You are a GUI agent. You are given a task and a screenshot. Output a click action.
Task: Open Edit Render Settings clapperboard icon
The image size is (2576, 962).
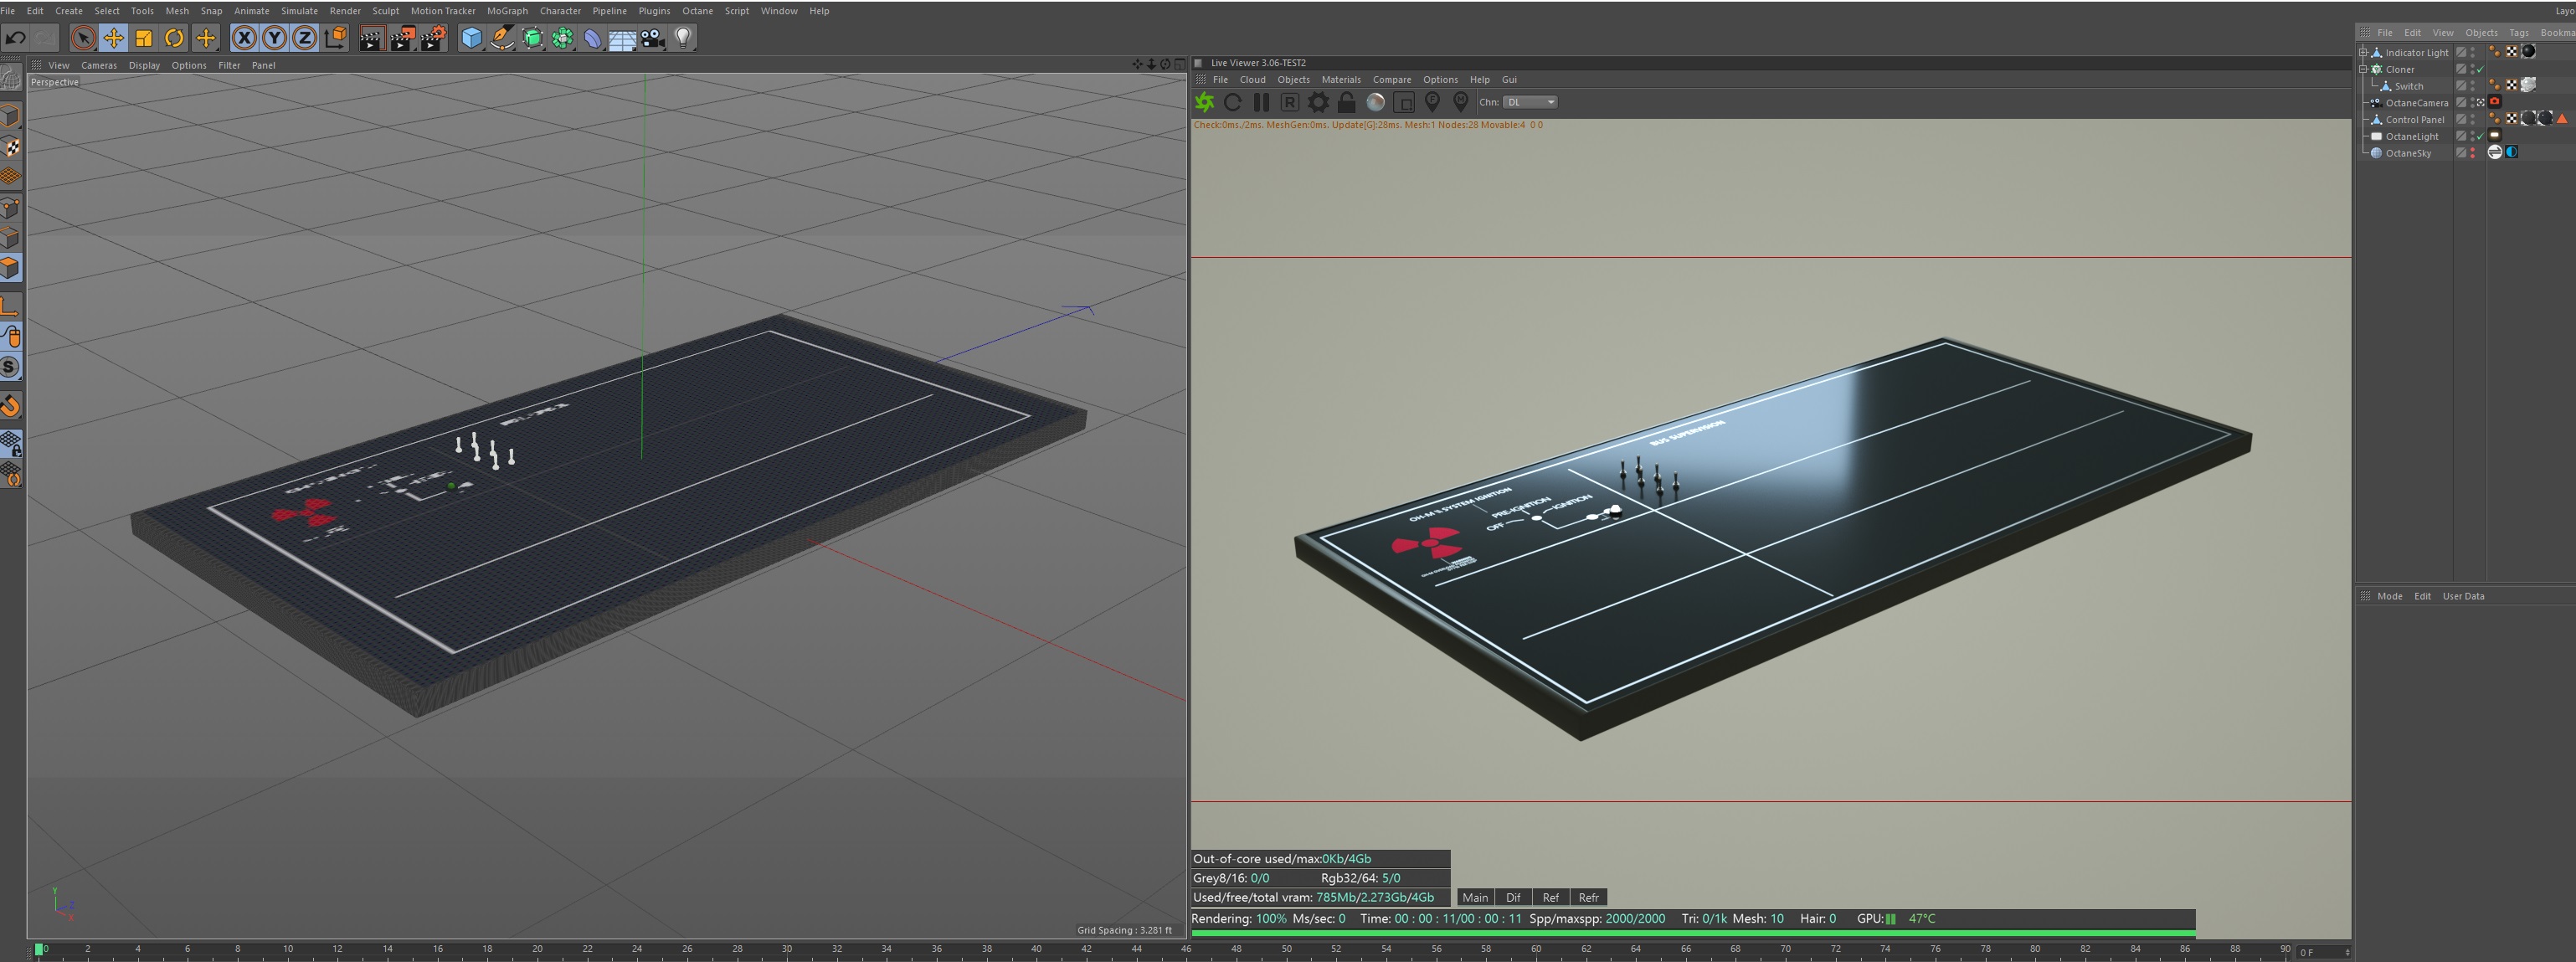pyautogui.click(x=433, y=38)
